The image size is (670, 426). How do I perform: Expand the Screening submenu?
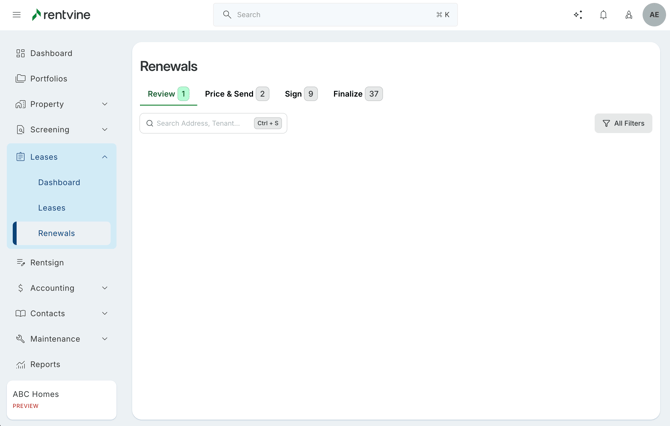coord(105,130)
